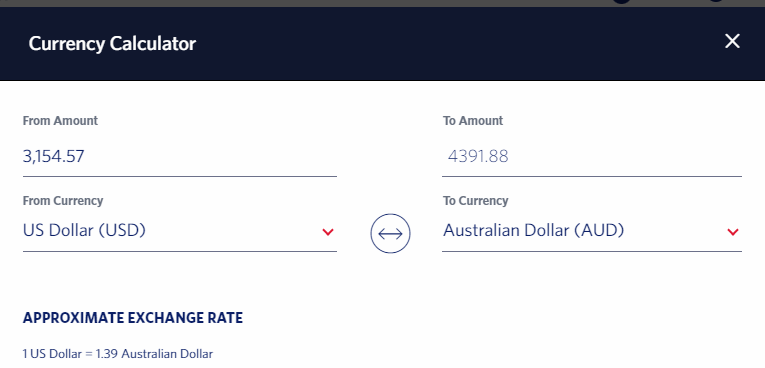The width and height of the screenshot is (765, 368).
Task: Click the 1.39 rate value
Action: point(107,354)
